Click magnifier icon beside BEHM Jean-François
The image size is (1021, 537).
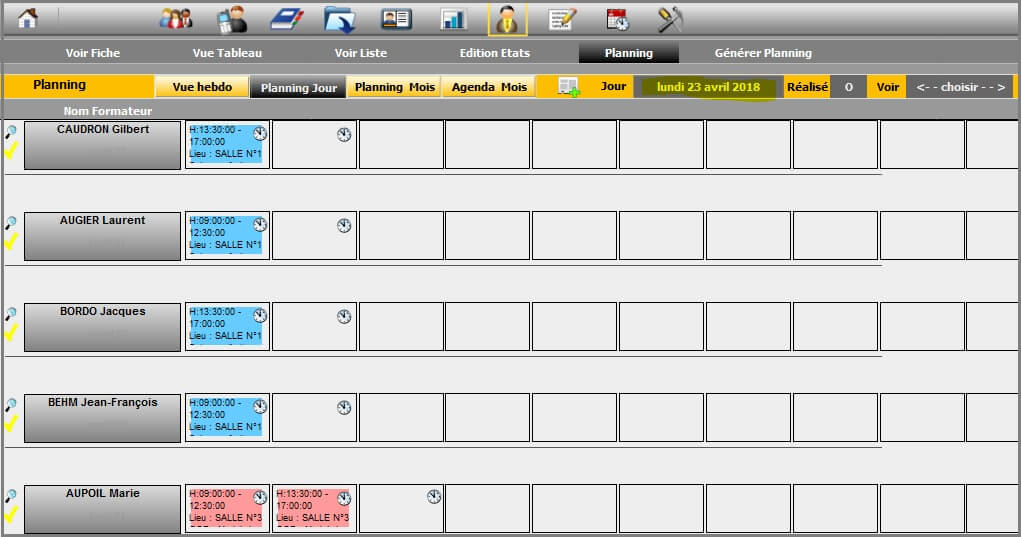click(11, 405)
